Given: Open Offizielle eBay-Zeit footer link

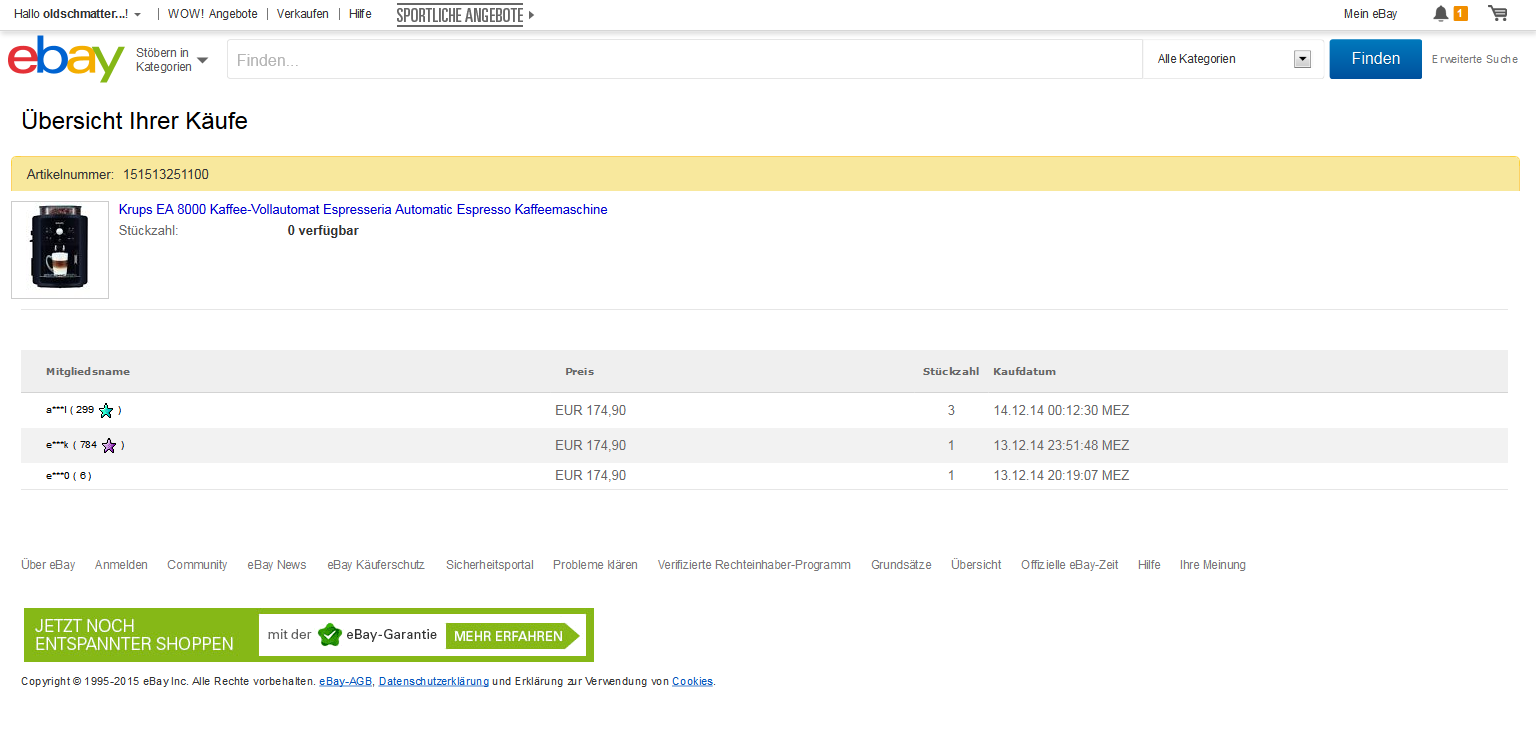Looking at the screenshot, I should [1070, 565].
